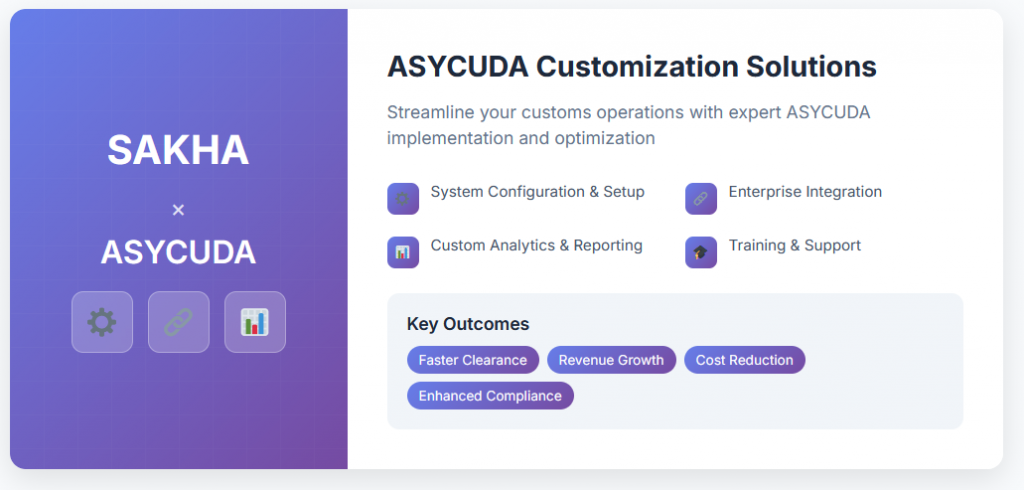The height and width of the screenshot is (490, 1024).
Task: Click the Custom Analytics & Reporting chart icon
Action: coord(403,252)
